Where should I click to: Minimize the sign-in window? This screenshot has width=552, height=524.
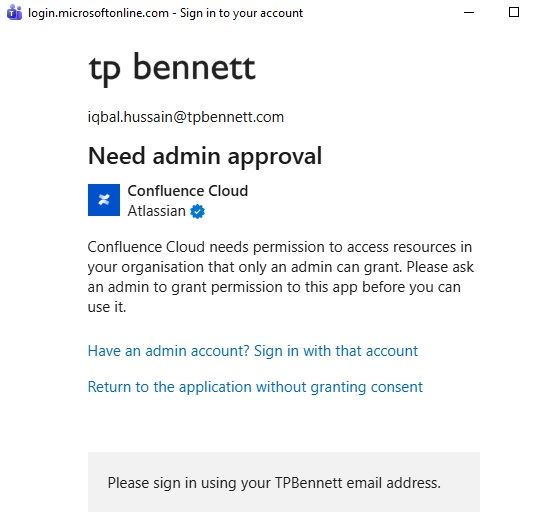pos(469,12)
